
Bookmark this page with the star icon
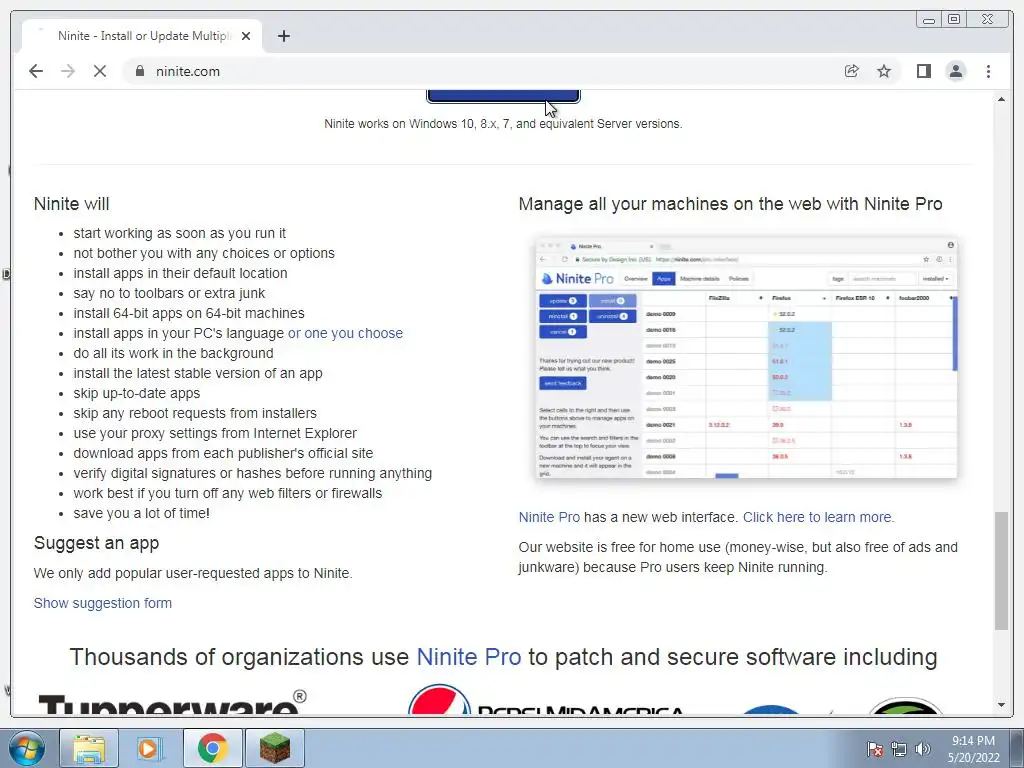[884, 71]
